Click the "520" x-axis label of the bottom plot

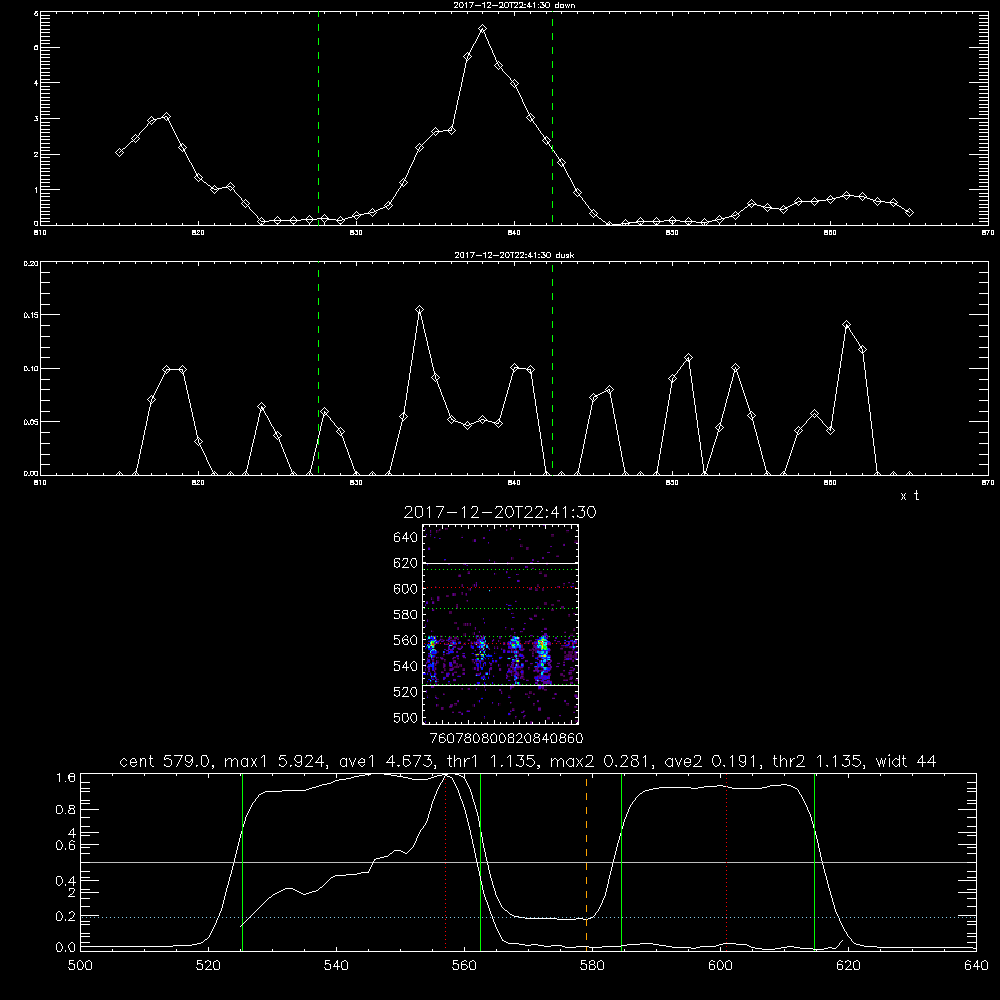click(x=208, y=966)
